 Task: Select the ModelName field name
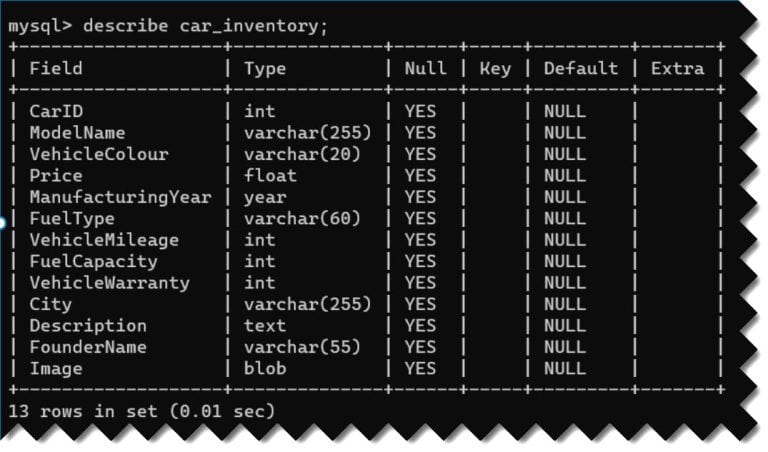pyautogui.click(x=77, y=133)
